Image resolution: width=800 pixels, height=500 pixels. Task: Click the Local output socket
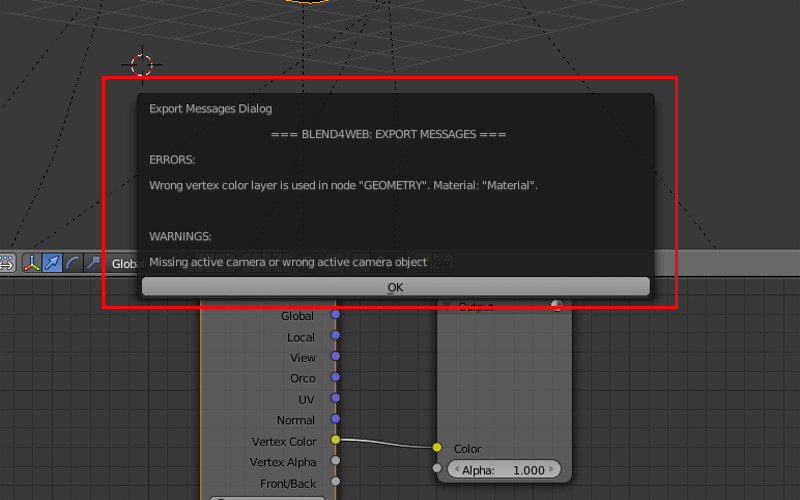click(x=335, y=337)
